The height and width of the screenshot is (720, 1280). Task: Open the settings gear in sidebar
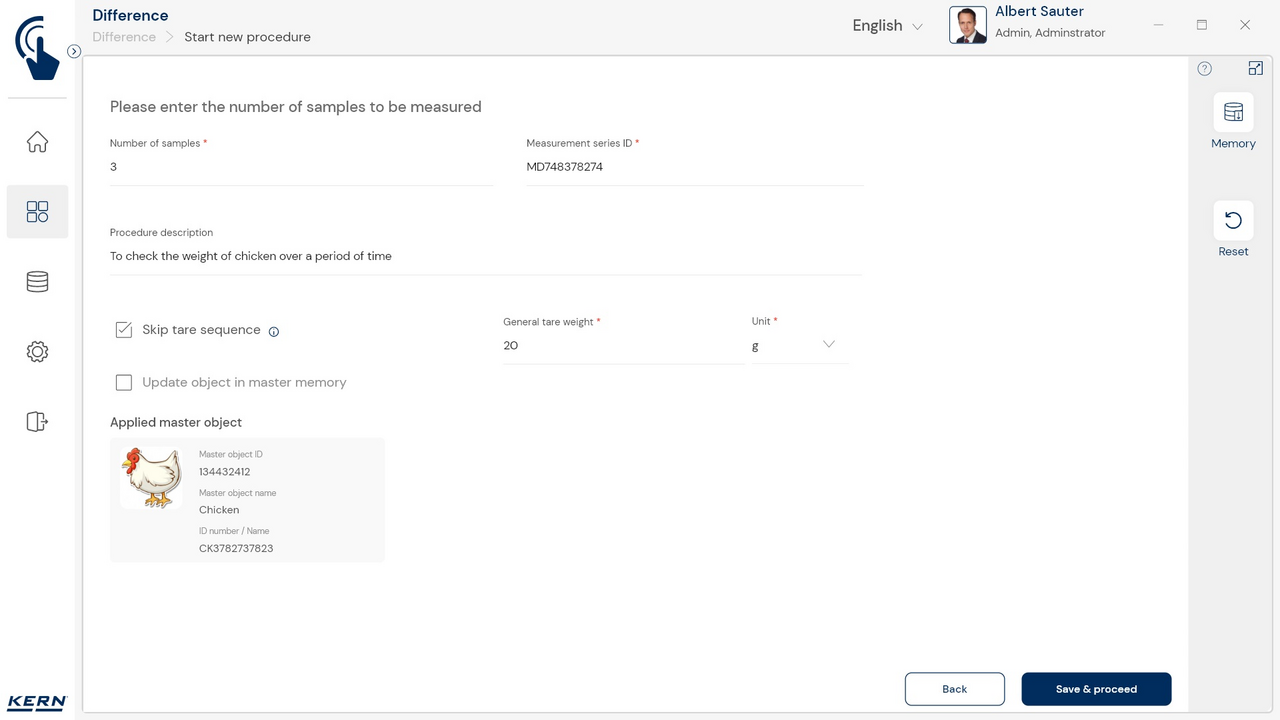37,352
